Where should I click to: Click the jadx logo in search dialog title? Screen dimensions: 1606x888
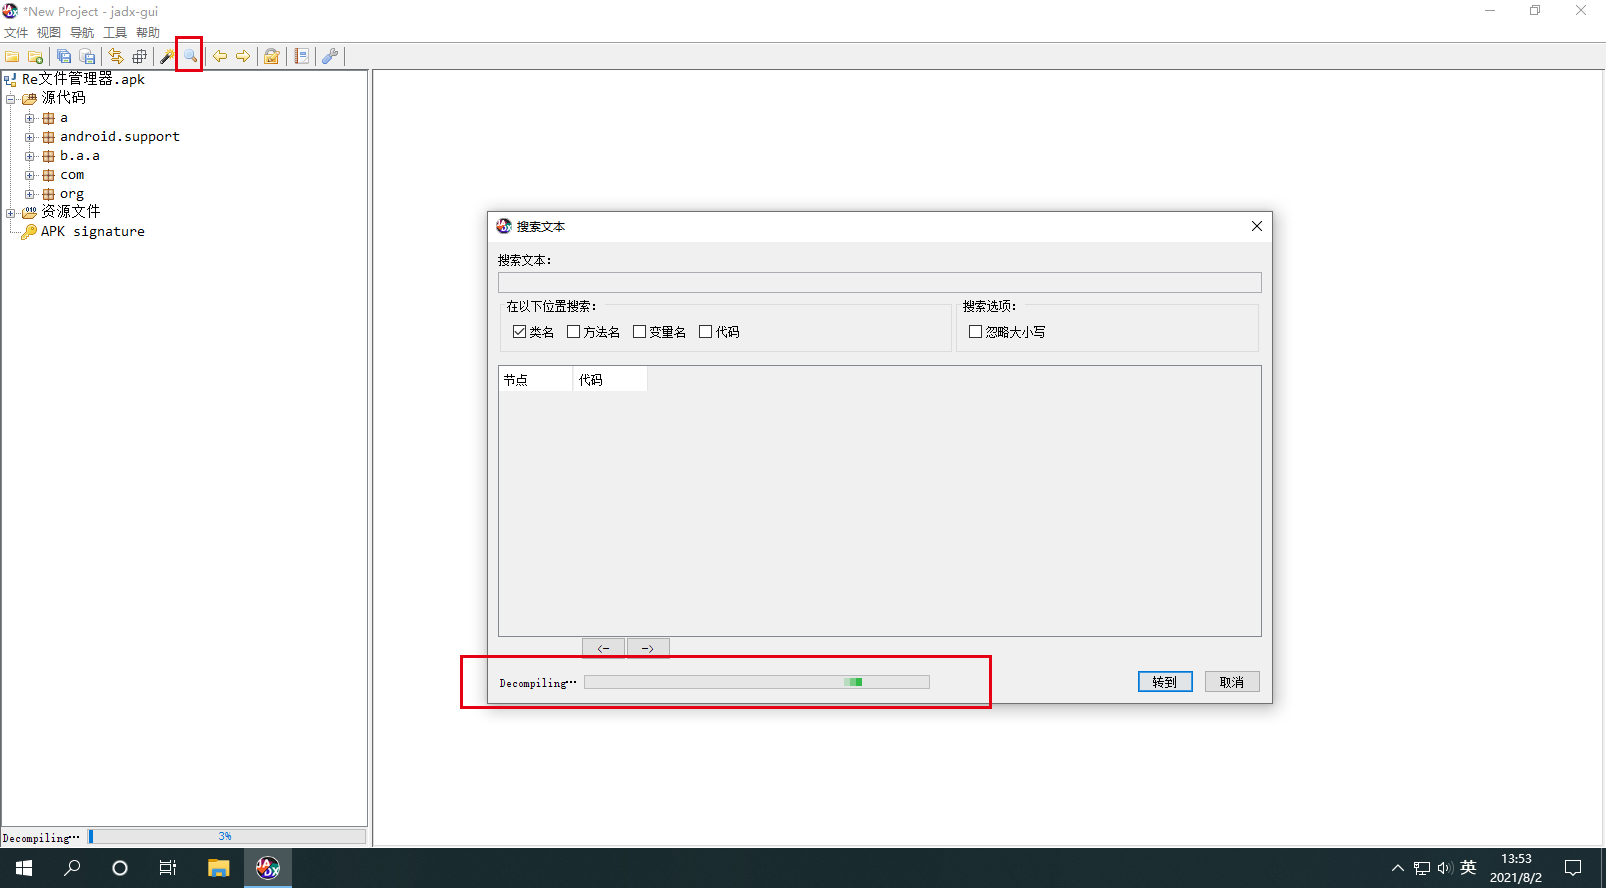504,226
